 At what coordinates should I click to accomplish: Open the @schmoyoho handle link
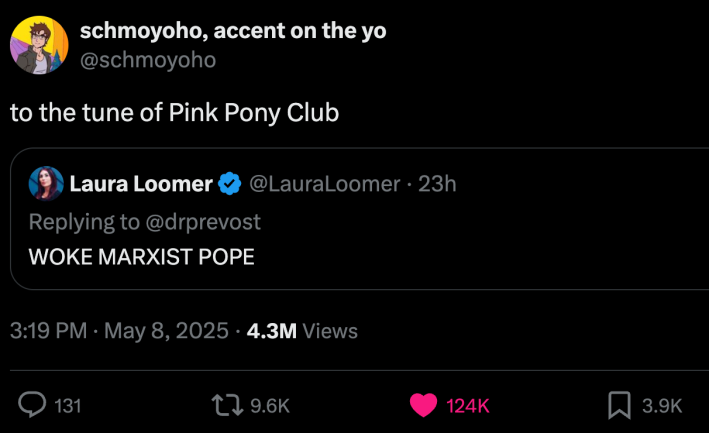pos(147,60)
